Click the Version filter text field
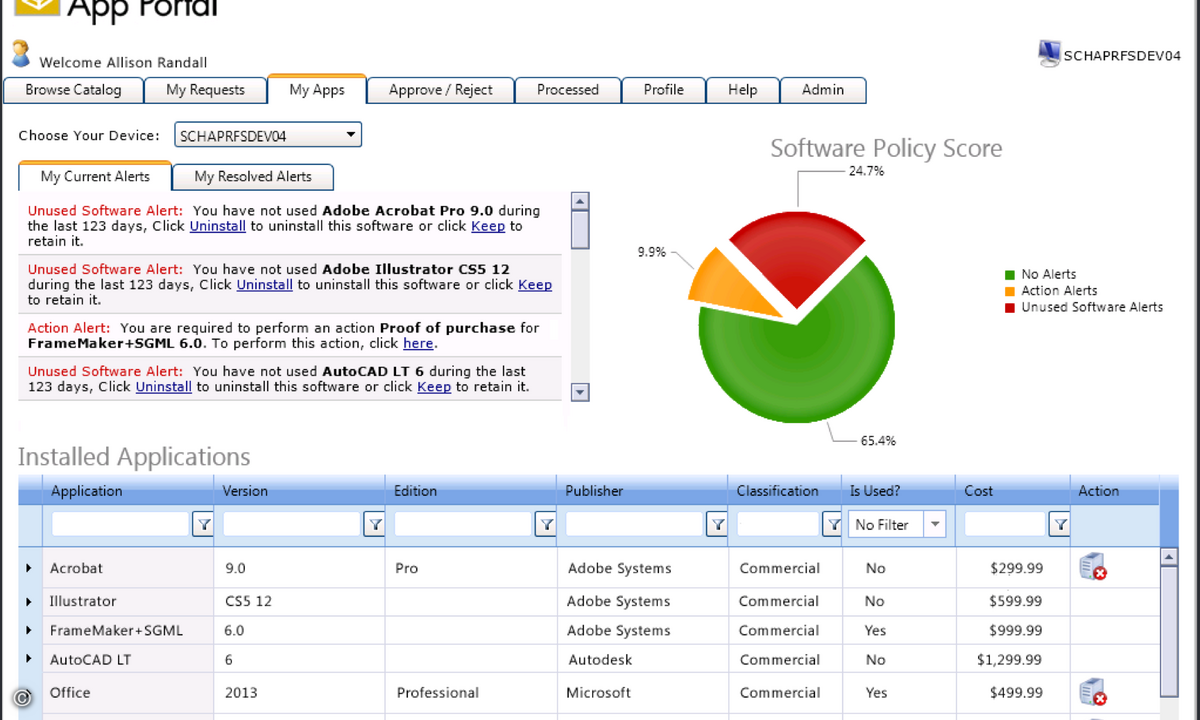Screen dimensions: 1200x720 click(x=292, y=524)
